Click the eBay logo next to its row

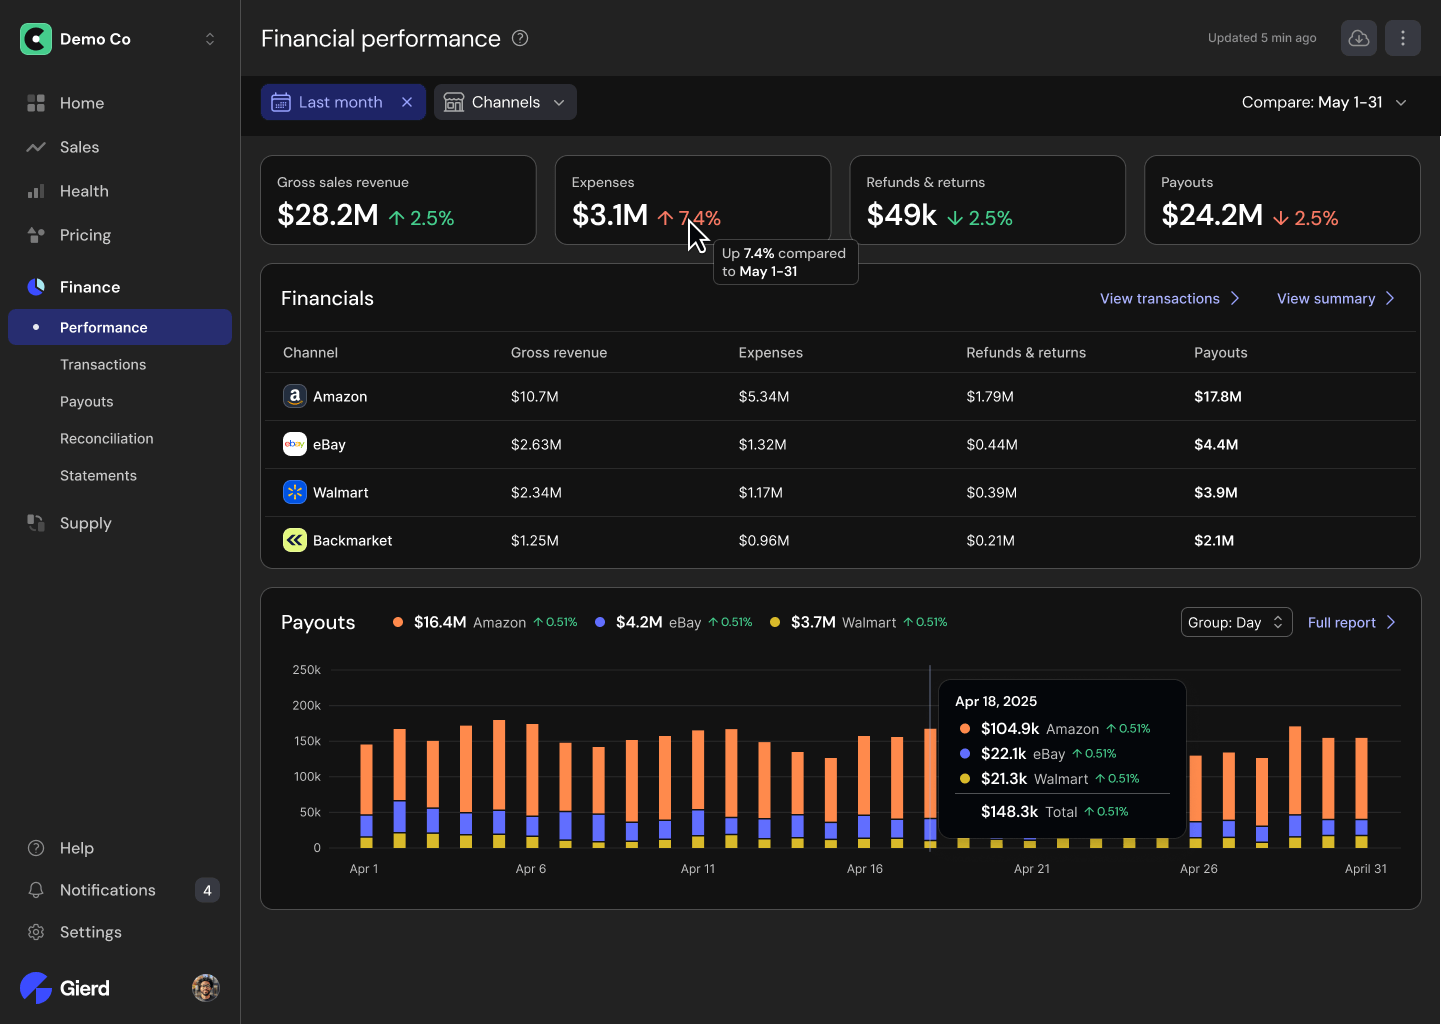click(x=294, y=444)
